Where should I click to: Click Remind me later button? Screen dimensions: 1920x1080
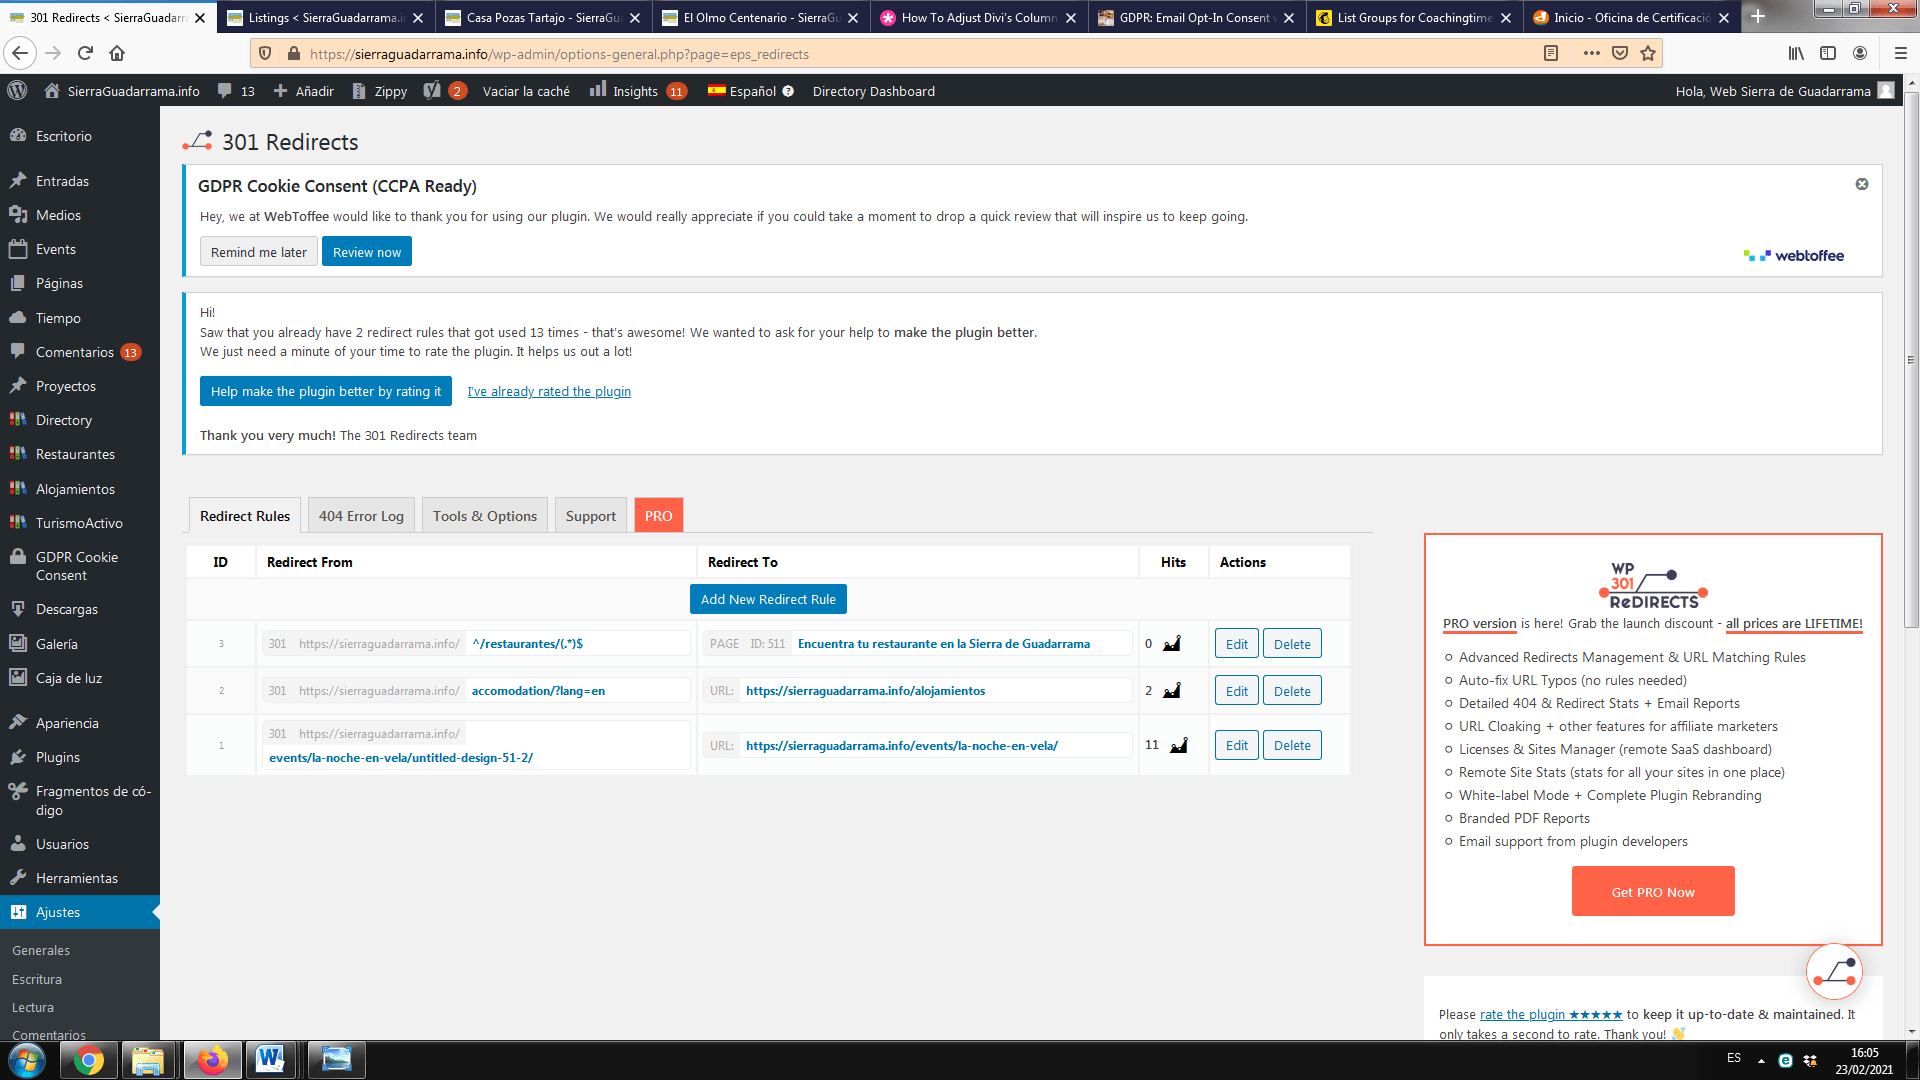click(x=259, y=252)
